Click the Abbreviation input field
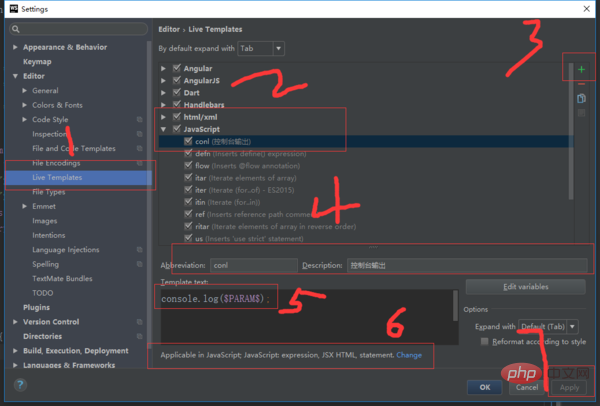 tap(254, 265)
